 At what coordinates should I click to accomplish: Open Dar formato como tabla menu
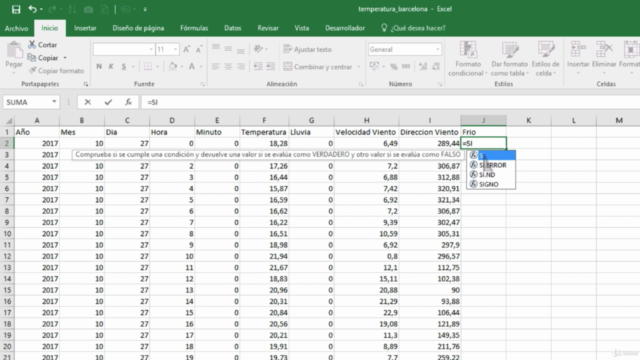coord(509,59)
